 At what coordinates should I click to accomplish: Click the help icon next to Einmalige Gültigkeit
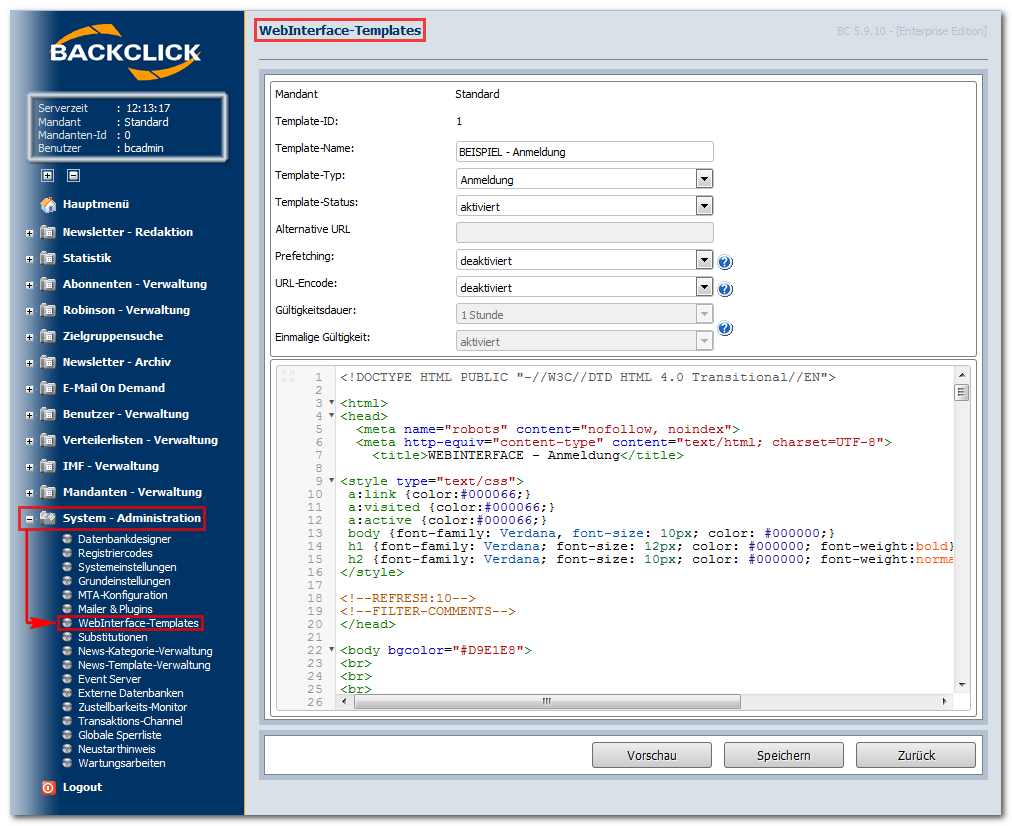(x=725, y=328)
